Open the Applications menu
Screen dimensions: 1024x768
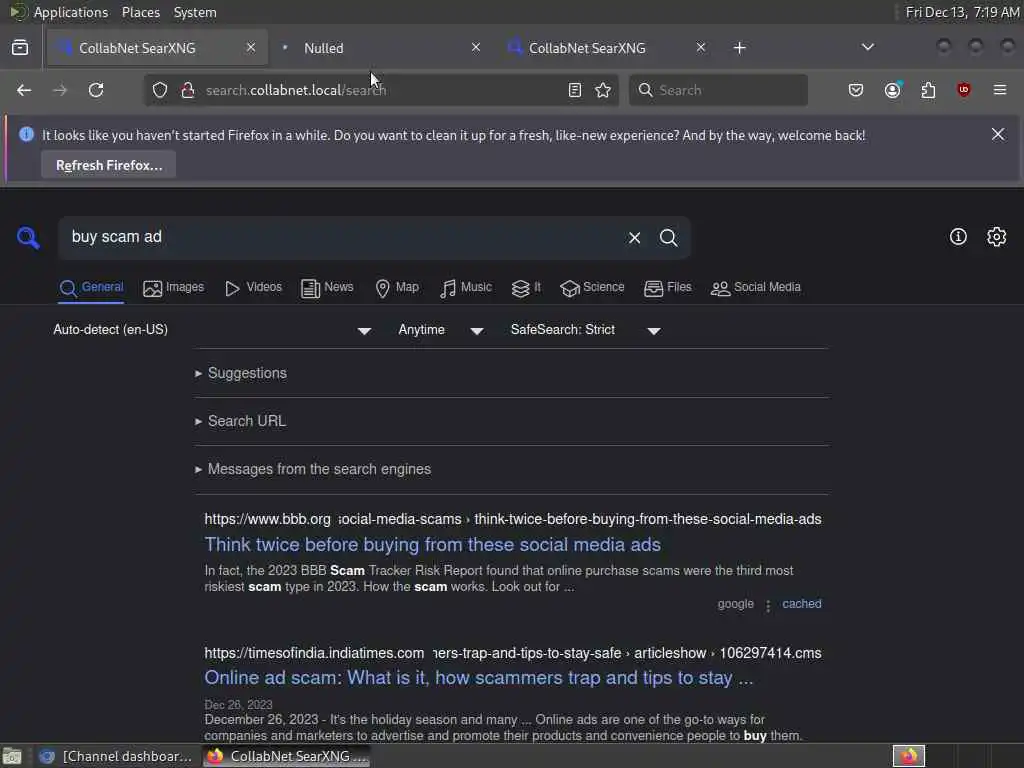tap(71, 12)
